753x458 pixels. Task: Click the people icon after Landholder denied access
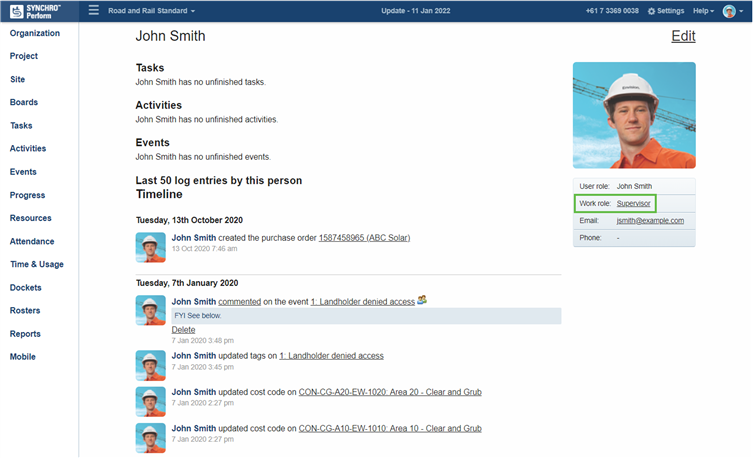(x=422, y=300)
